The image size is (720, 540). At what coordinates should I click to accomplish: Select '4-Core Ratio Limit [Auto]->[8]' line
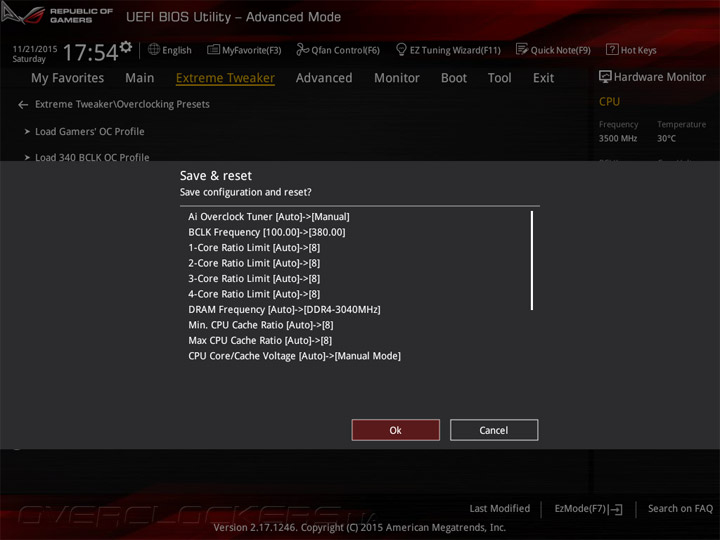(254, 294)
